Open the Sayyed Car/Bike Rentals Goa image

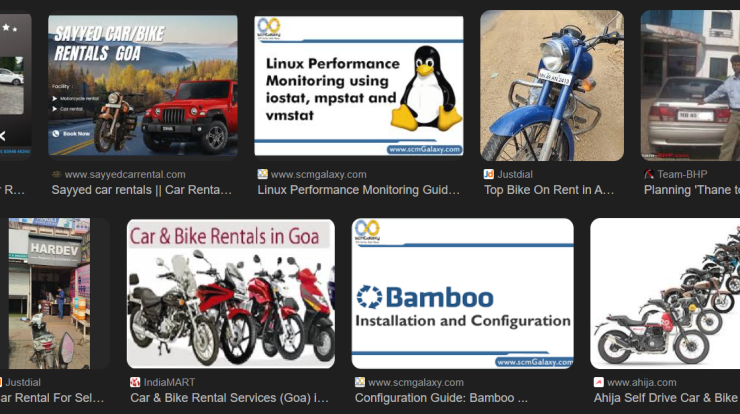[143, 85]
